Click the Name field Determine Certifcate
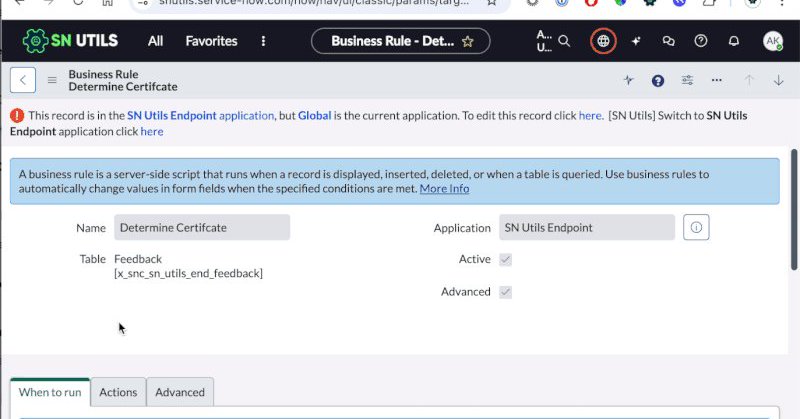 point(202,228)
